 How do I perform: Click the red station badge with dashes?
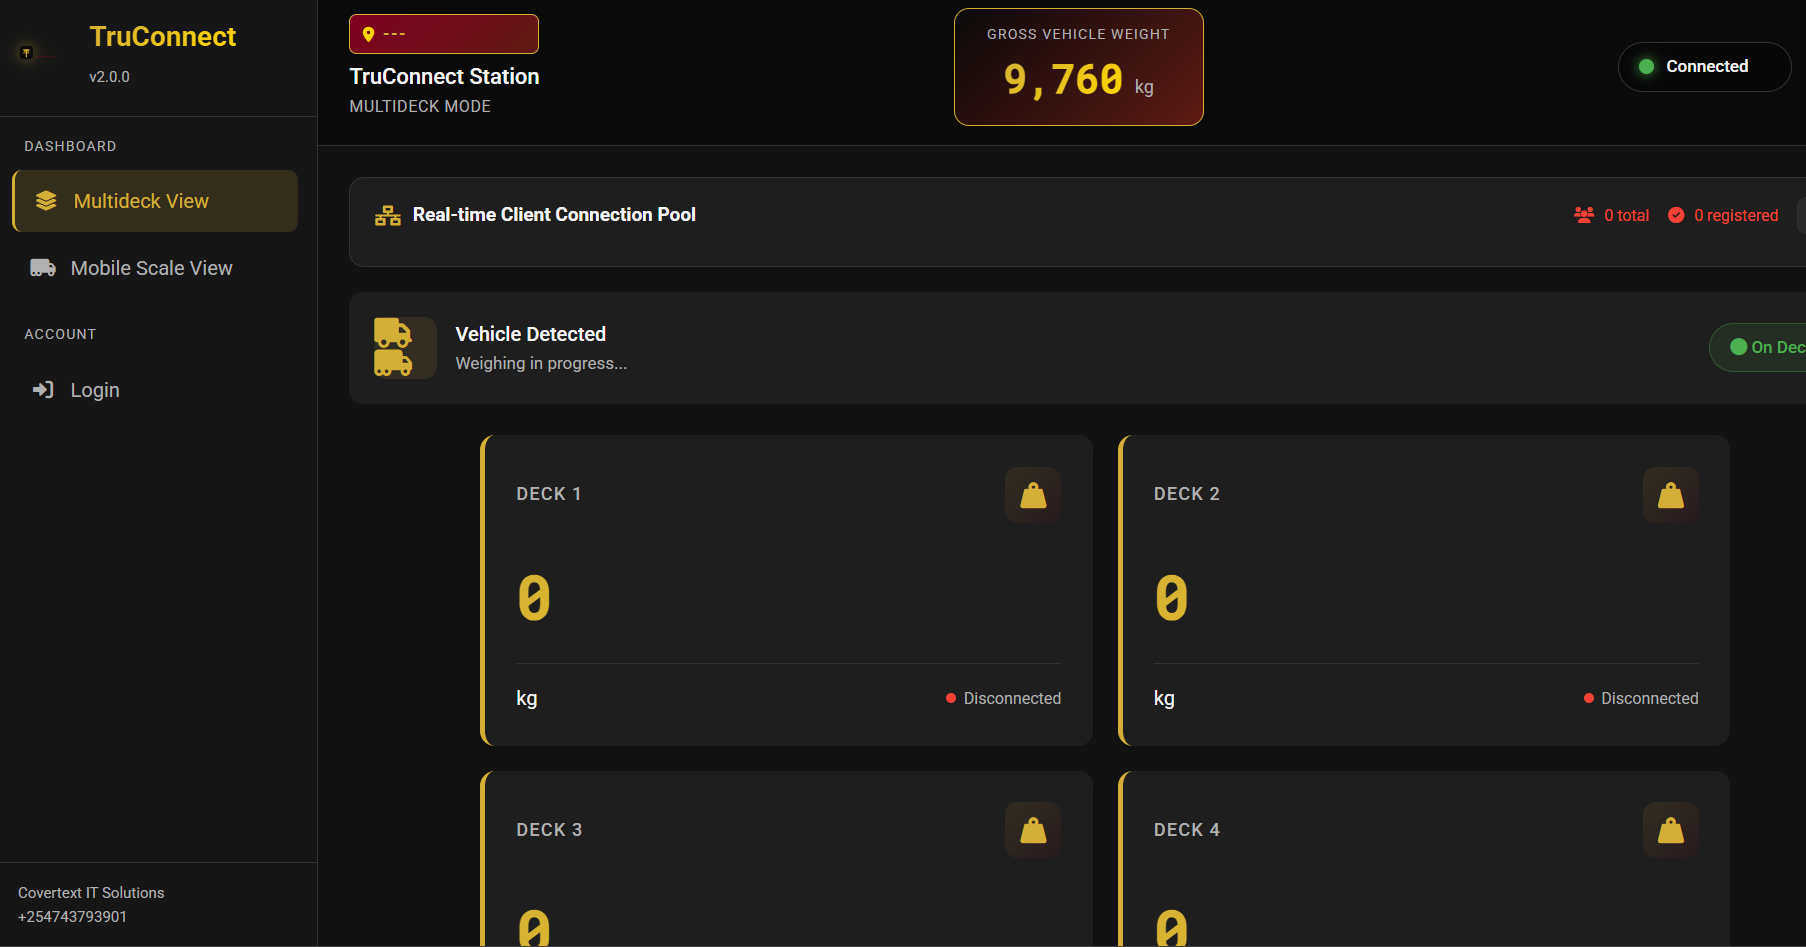click(444, 34)
